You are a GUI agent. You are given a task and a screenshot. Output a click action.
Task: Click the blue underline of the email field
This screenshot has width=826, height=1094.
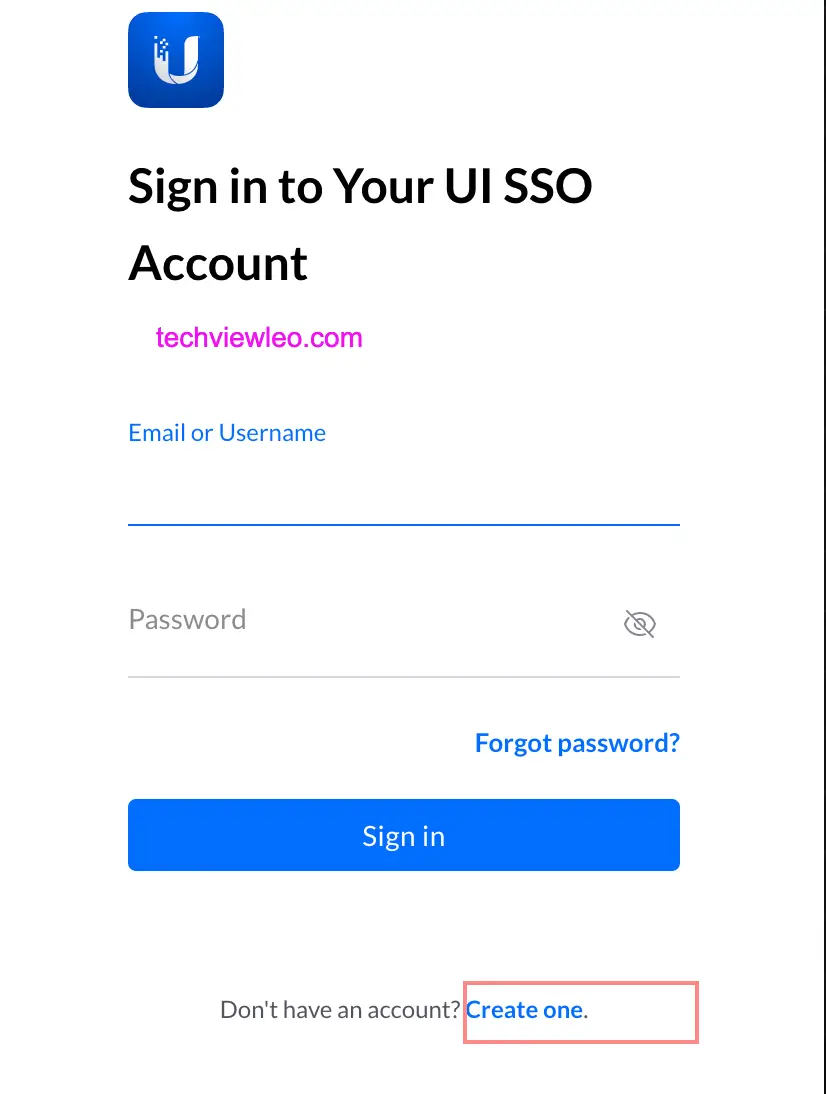pos(403,524)
